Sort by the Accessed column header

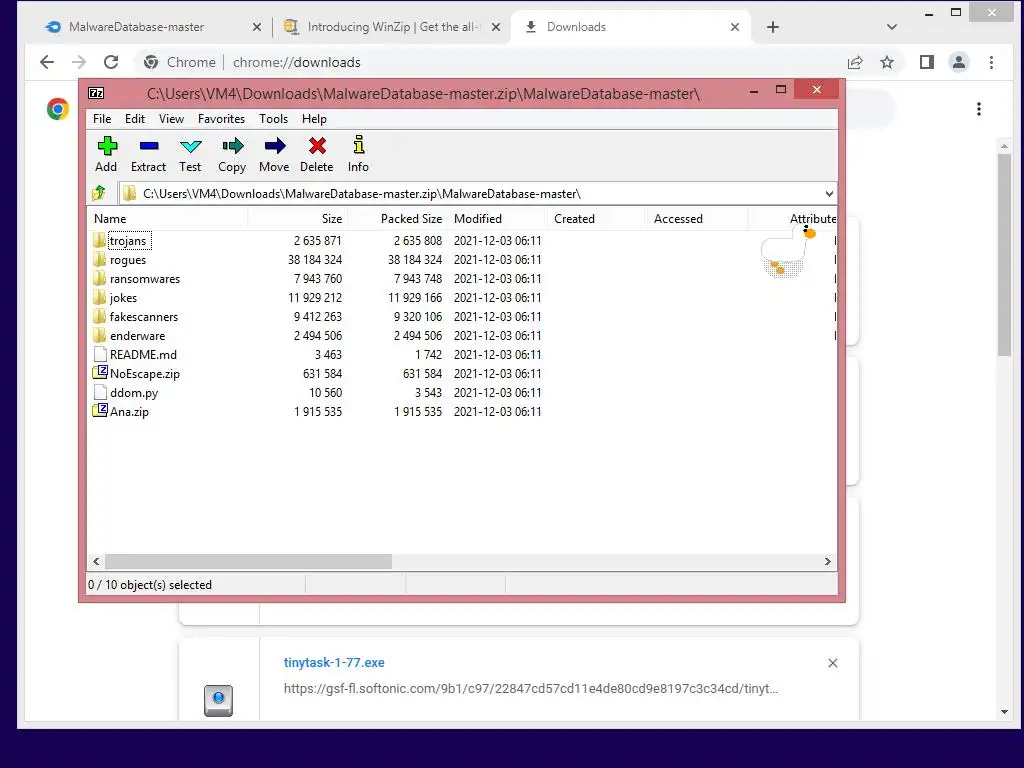tap(696, 219)
